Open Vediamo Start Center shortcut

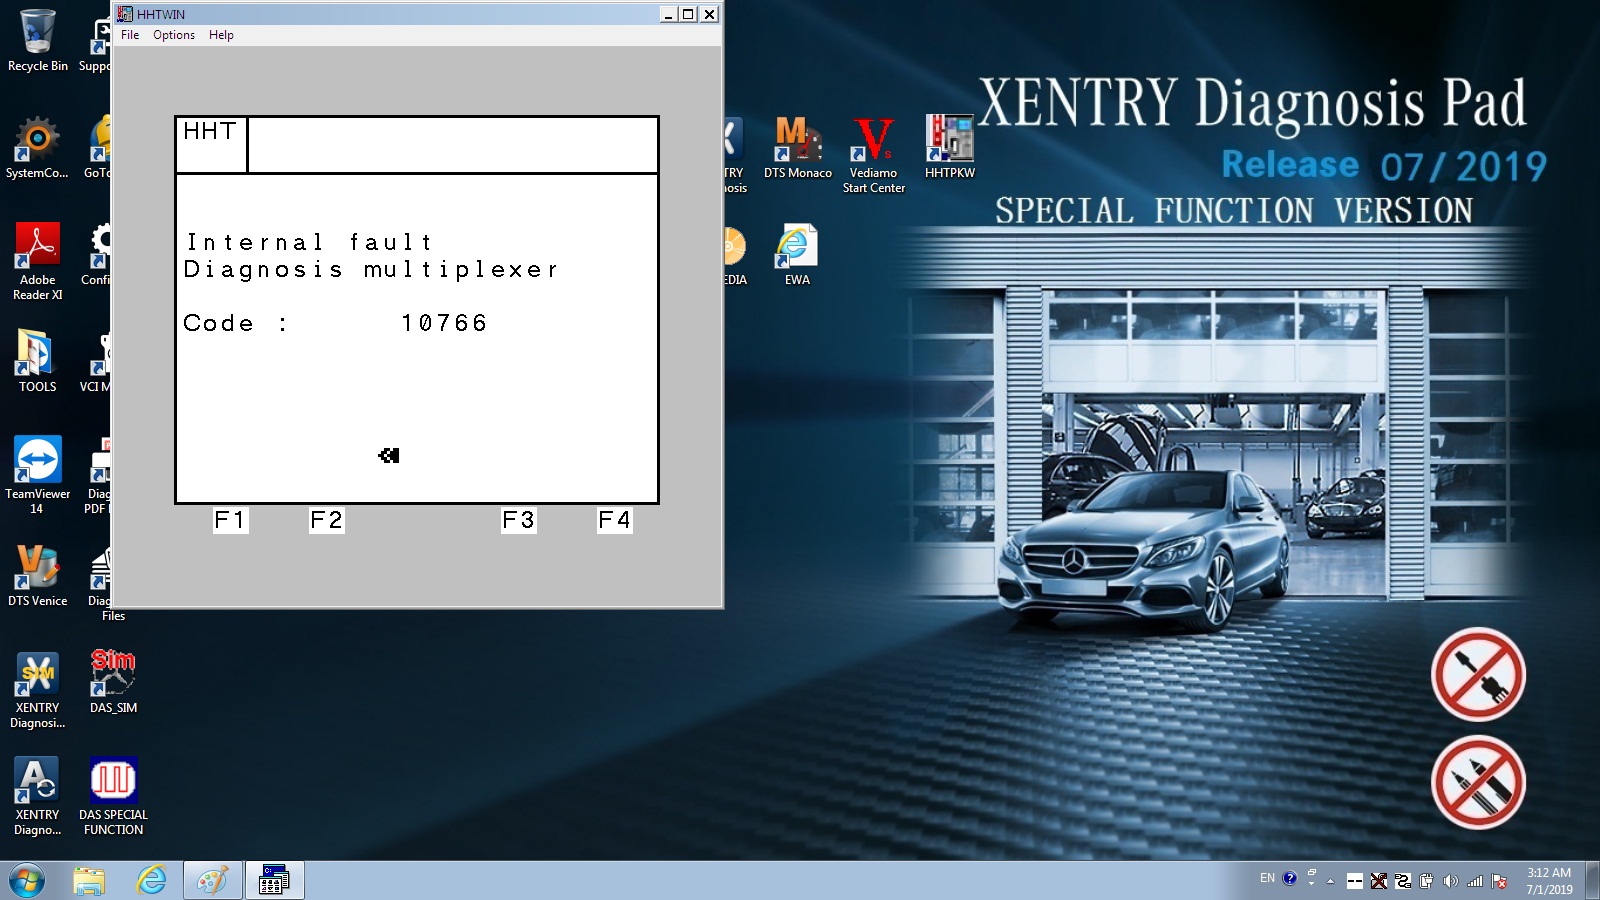(874, 155)
